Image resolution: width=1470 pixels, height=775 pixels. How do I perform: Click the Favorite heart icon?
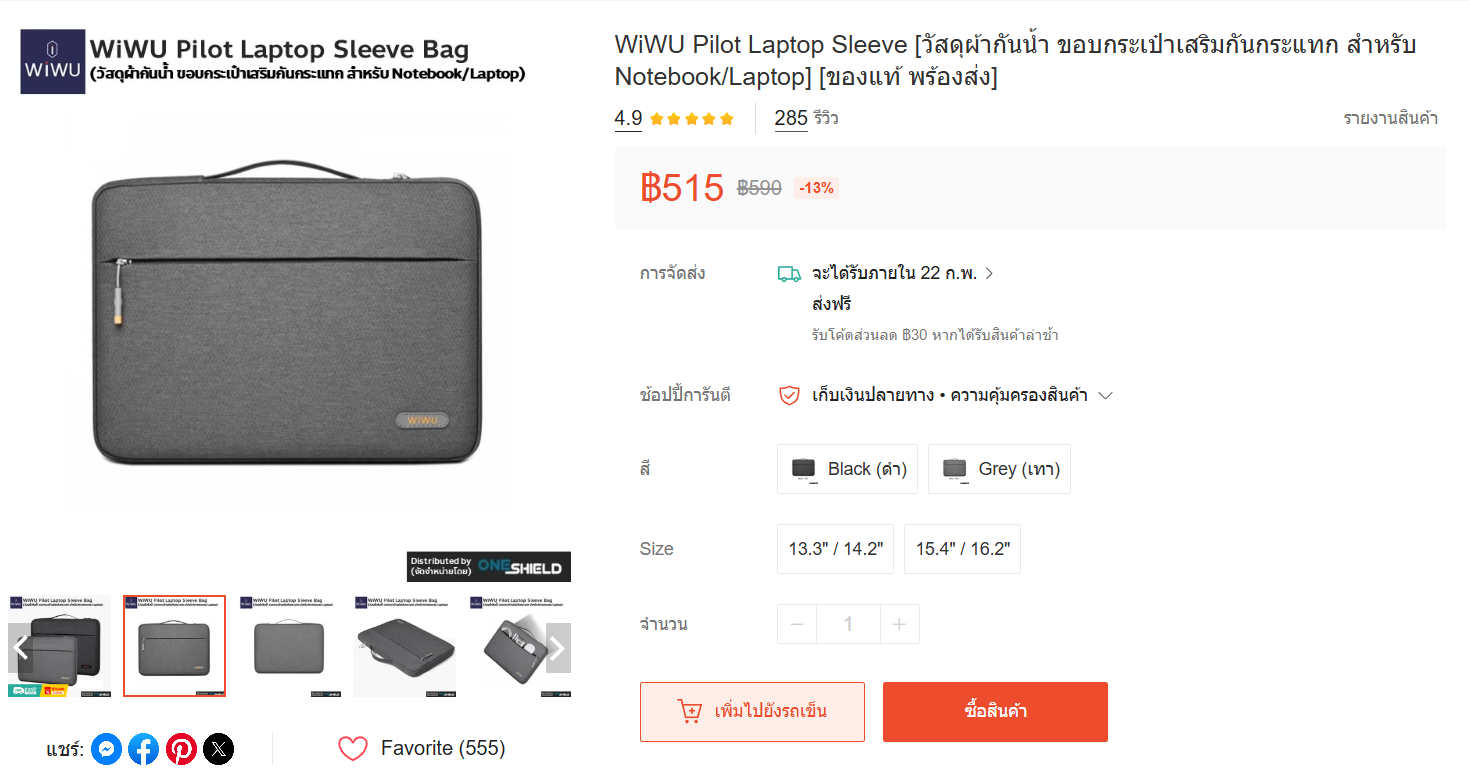(x=353, y=749)
